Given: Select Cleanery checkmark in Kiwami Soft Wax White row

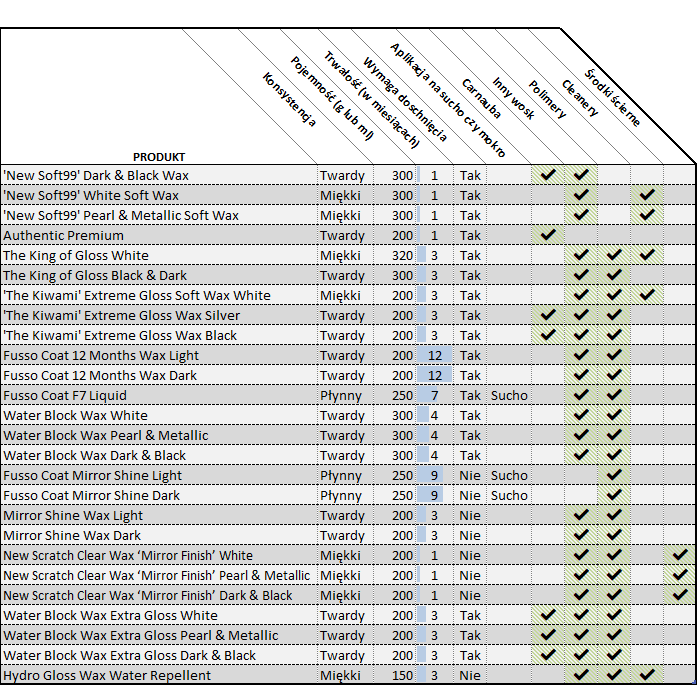Looking at the screenshot, I should point(647,294).
